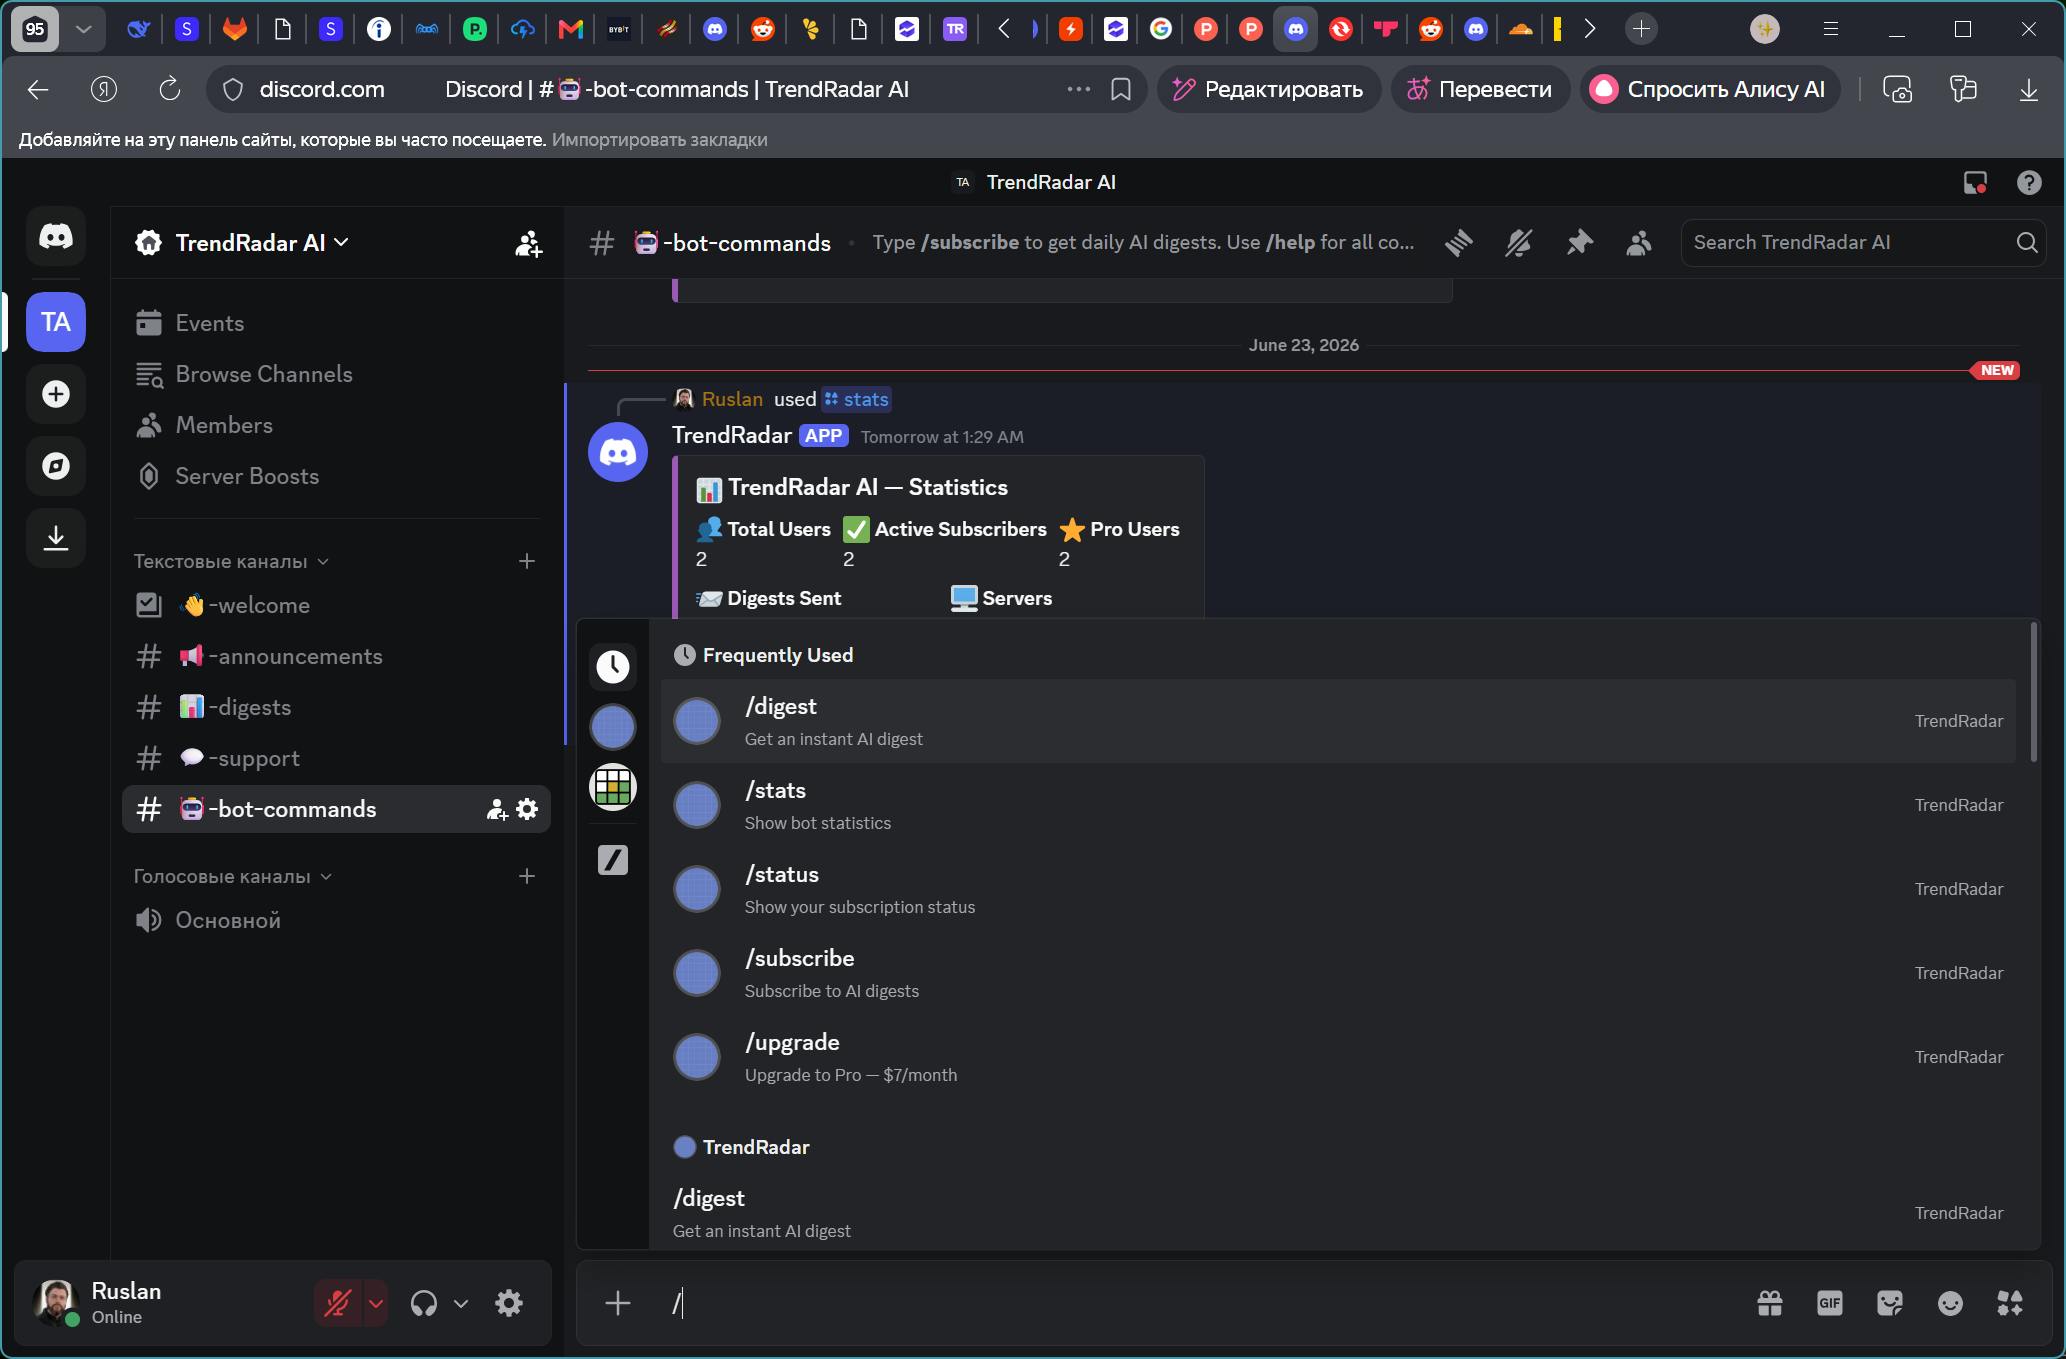Open the announcements channel

pos(336,656)
